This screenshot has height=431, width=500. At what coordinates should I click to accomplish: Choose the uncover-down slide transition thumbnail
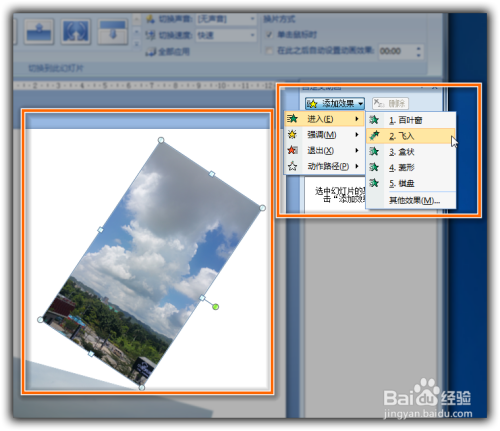click(113, 32)
